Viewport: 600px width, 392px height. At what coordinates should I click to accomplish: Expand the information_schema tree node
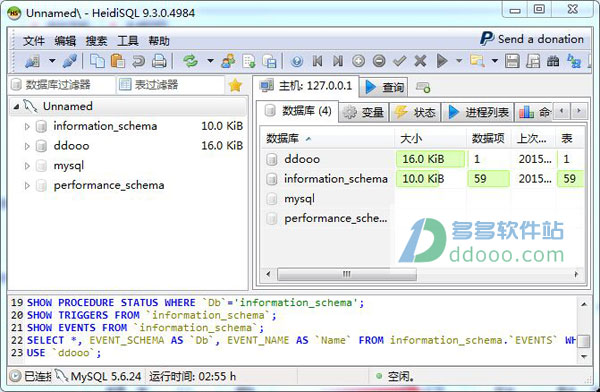point(27,126)
